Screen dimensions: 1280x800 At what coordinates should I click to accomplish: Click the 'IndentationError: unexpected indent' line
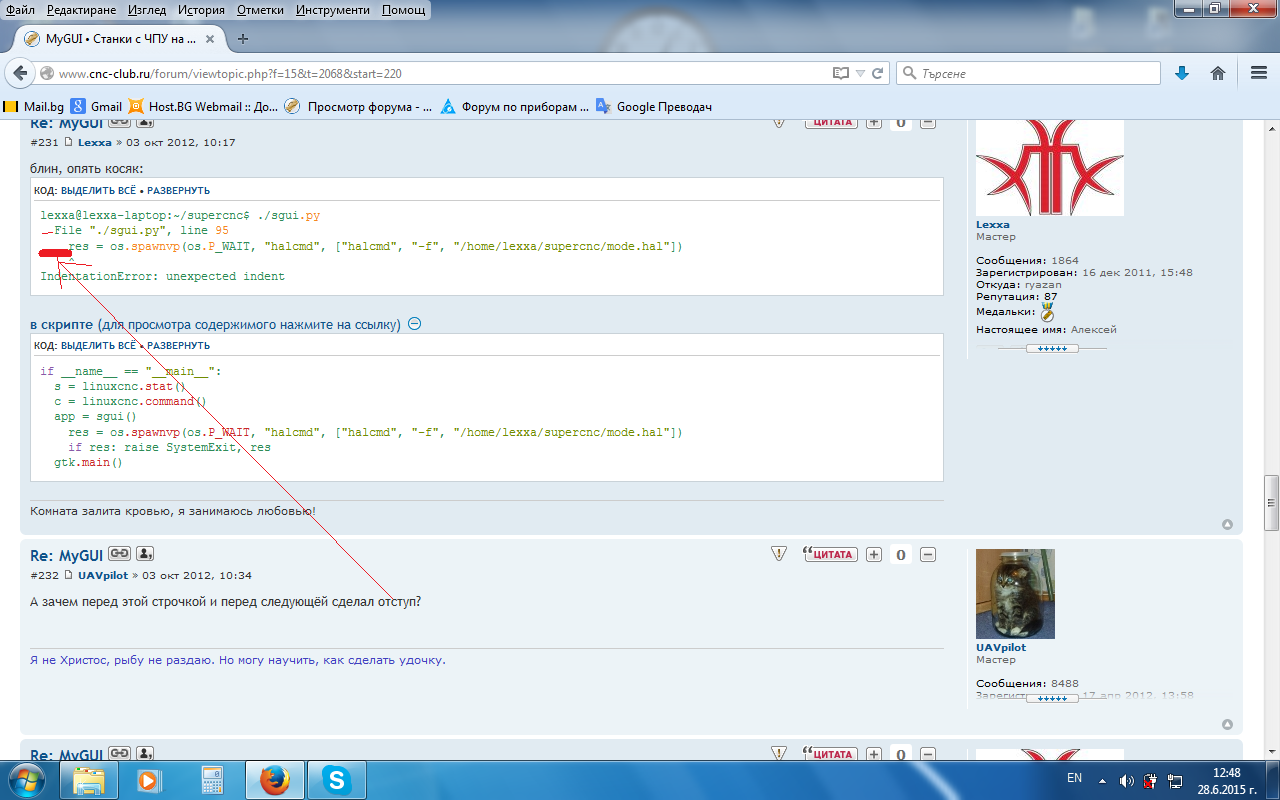point(163,276)
